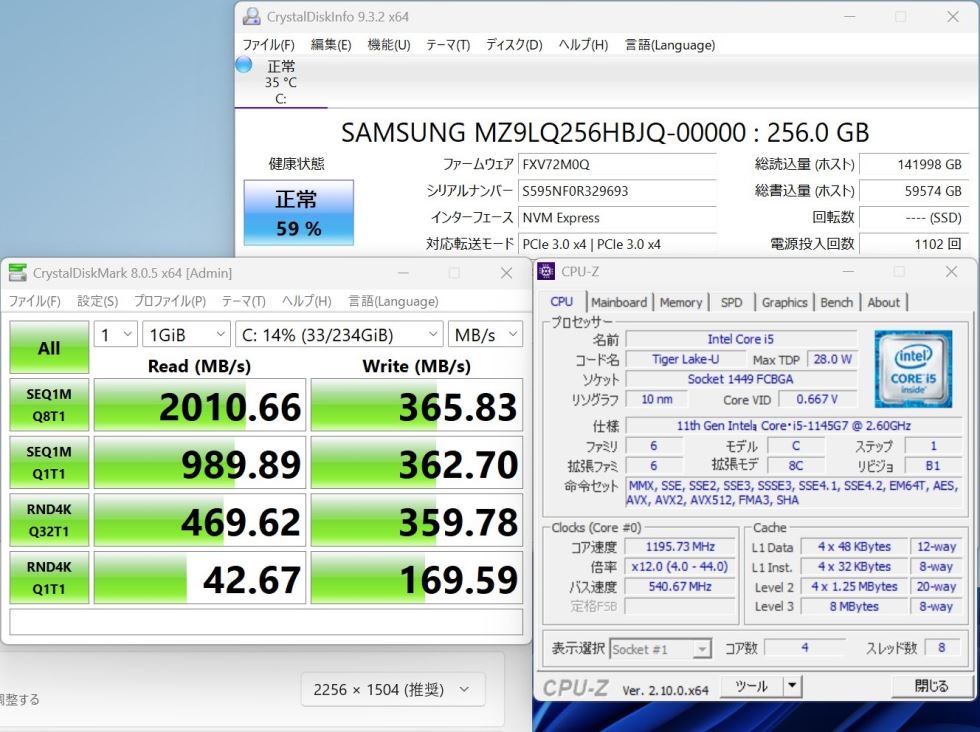Click the 2010.66 sequential read result
Screen dimensions: 980x732
click(x=200, y=405)
